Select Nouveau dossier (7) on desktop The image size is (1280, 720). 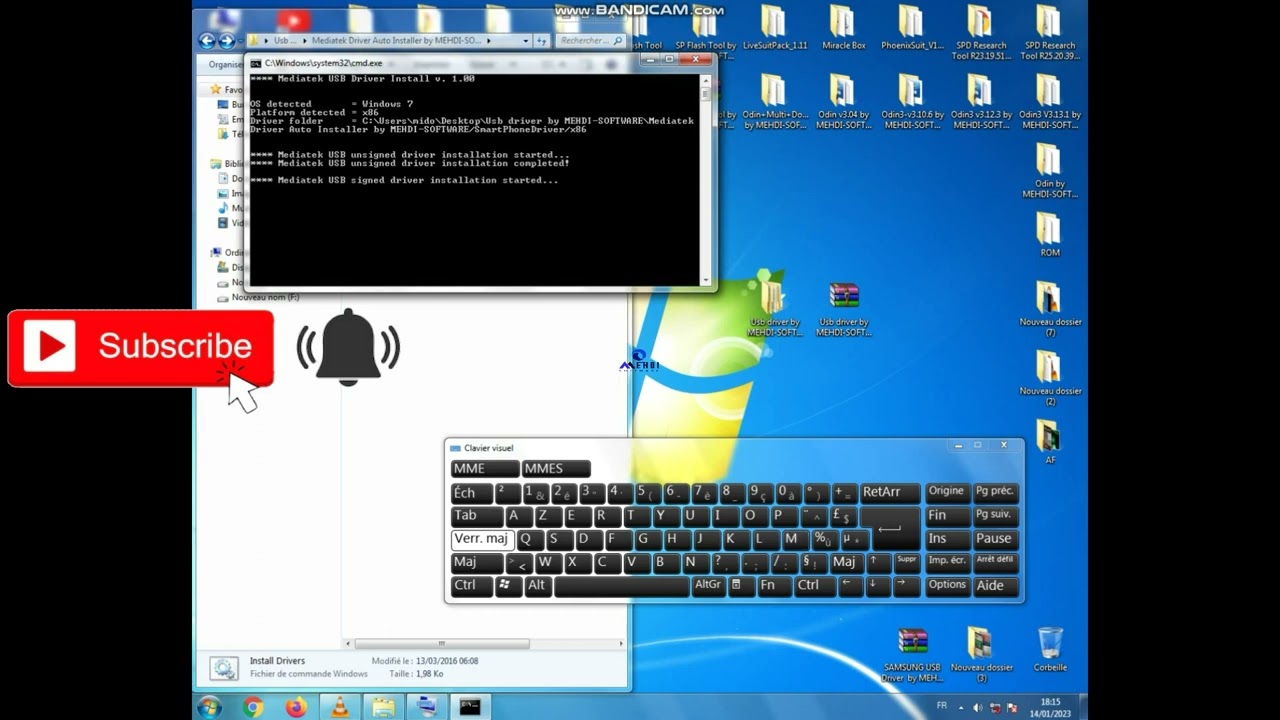[1049, 309]
